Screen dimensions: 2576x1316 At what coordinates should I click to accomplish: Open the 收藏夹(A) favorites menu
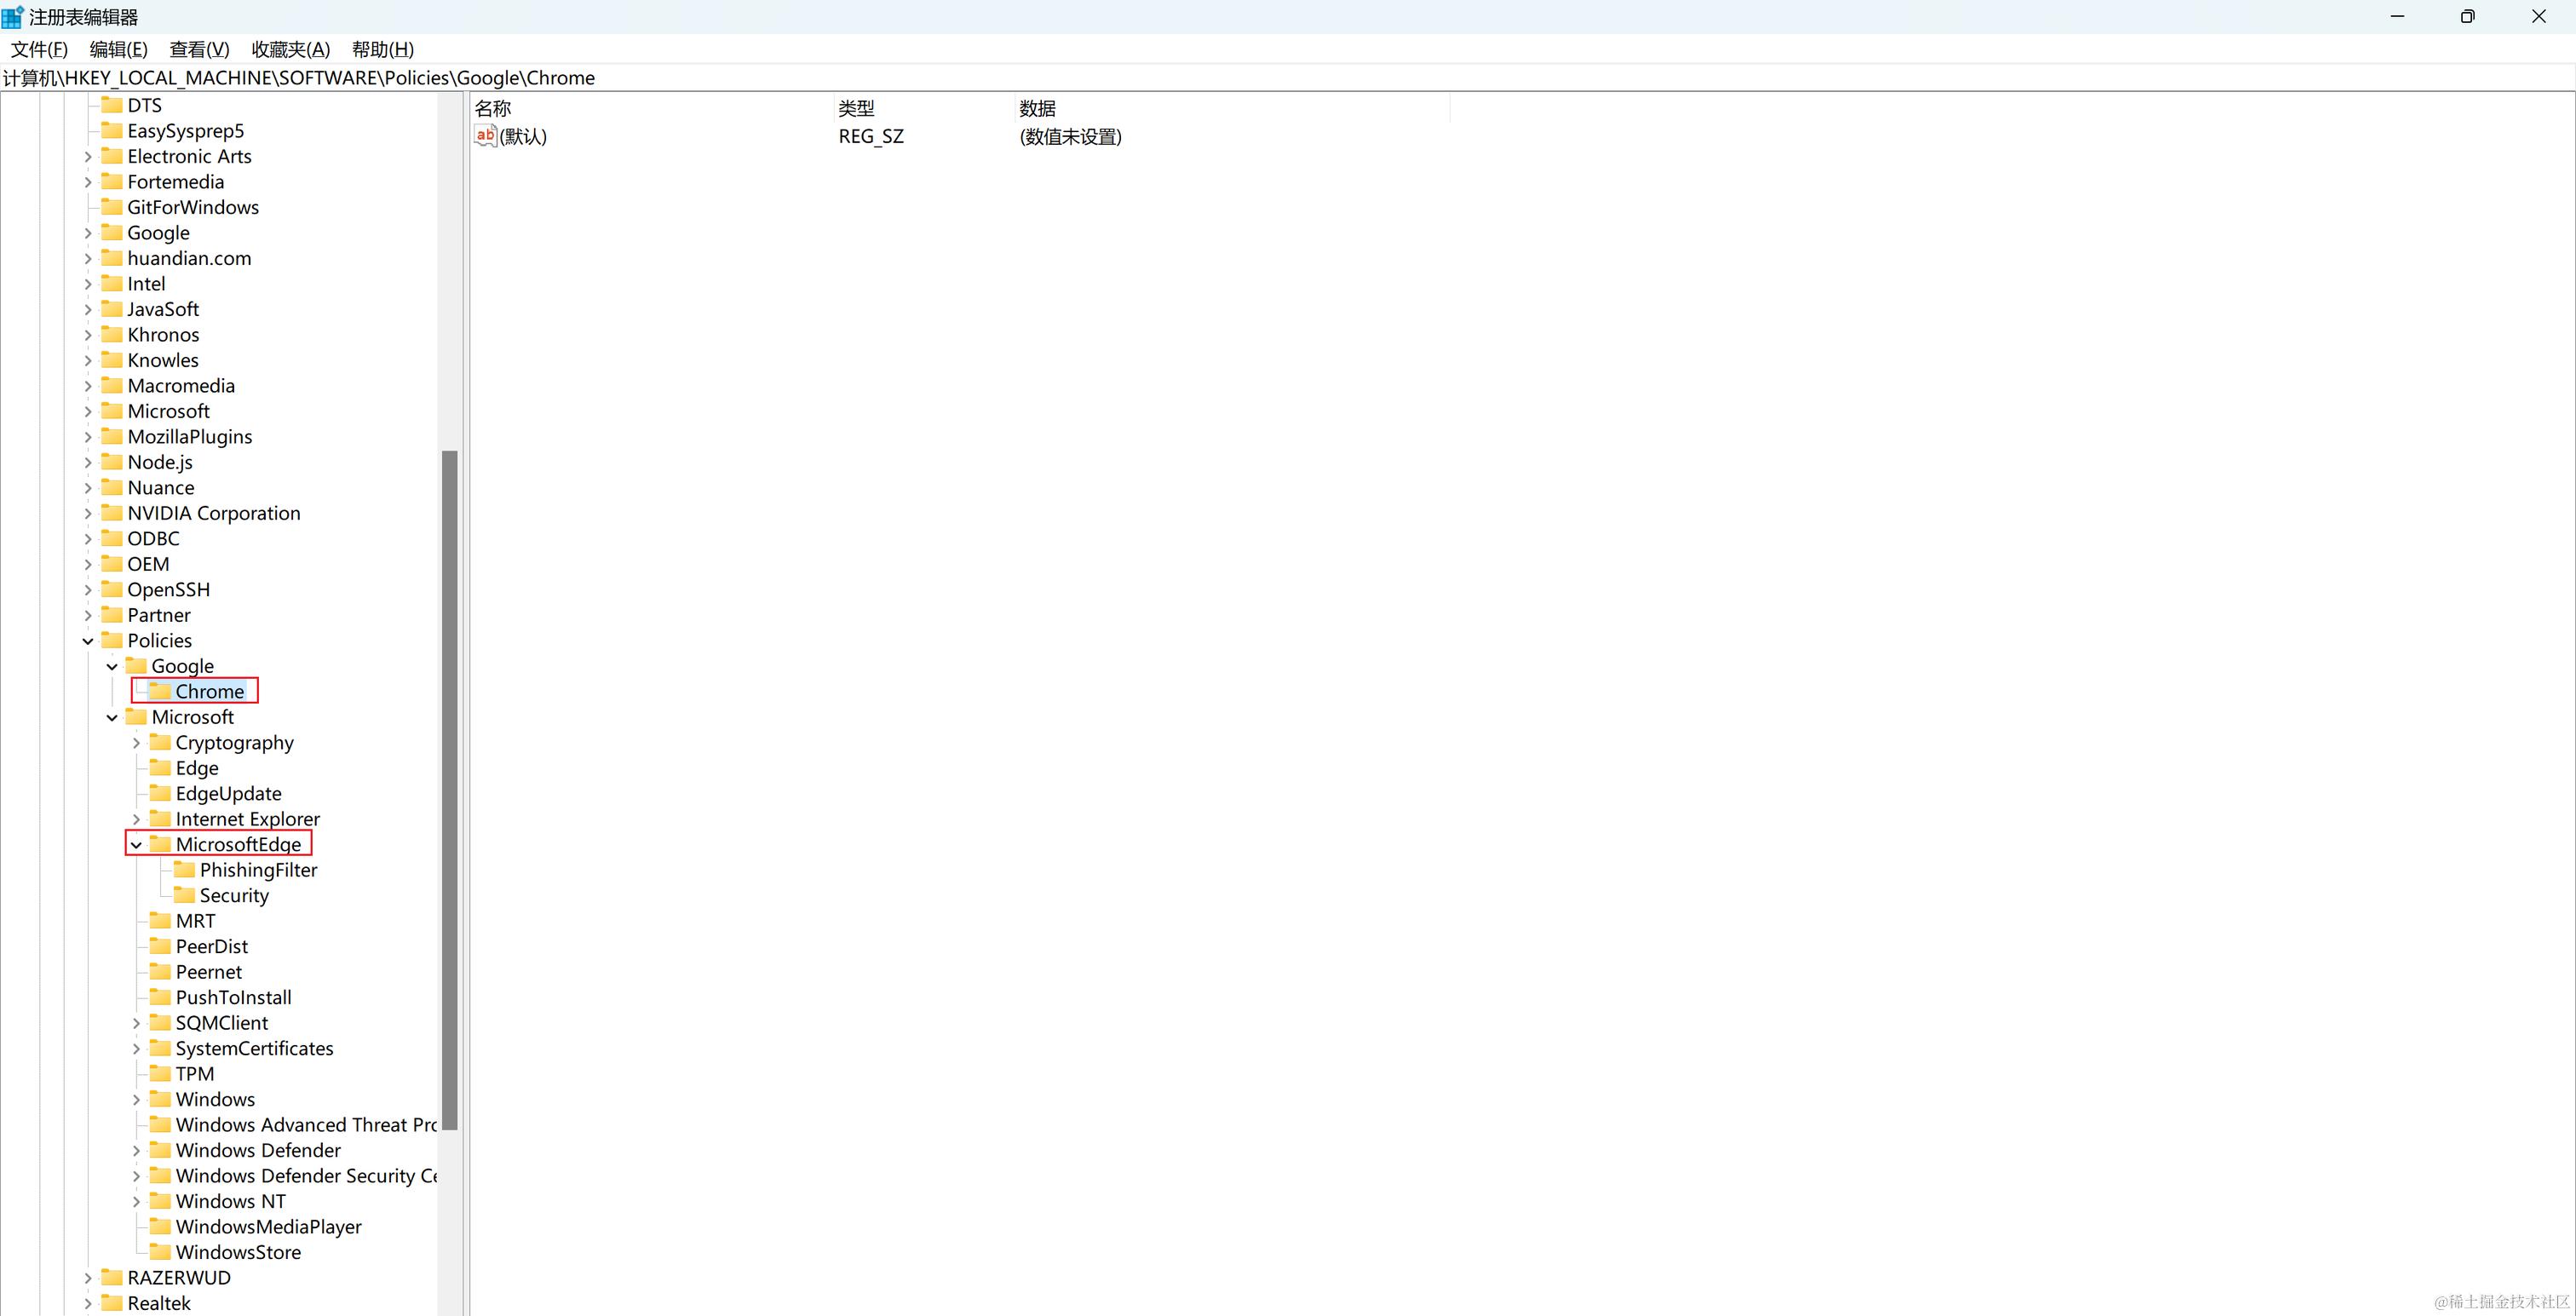pos(290,49)
